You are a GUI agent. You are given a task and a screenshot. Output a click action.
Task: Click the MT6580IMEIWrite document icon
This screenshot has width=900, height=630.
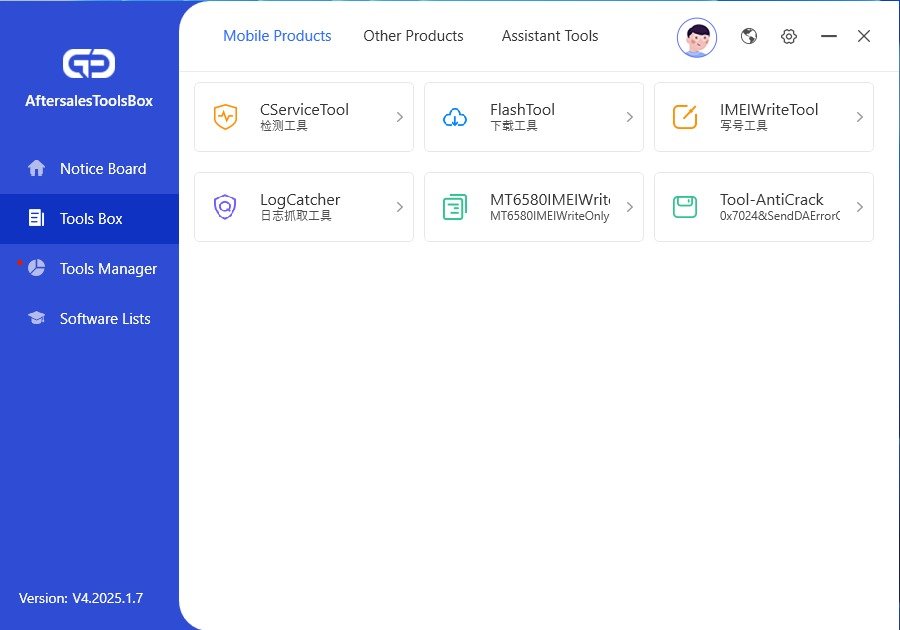[x=455, y=207]
